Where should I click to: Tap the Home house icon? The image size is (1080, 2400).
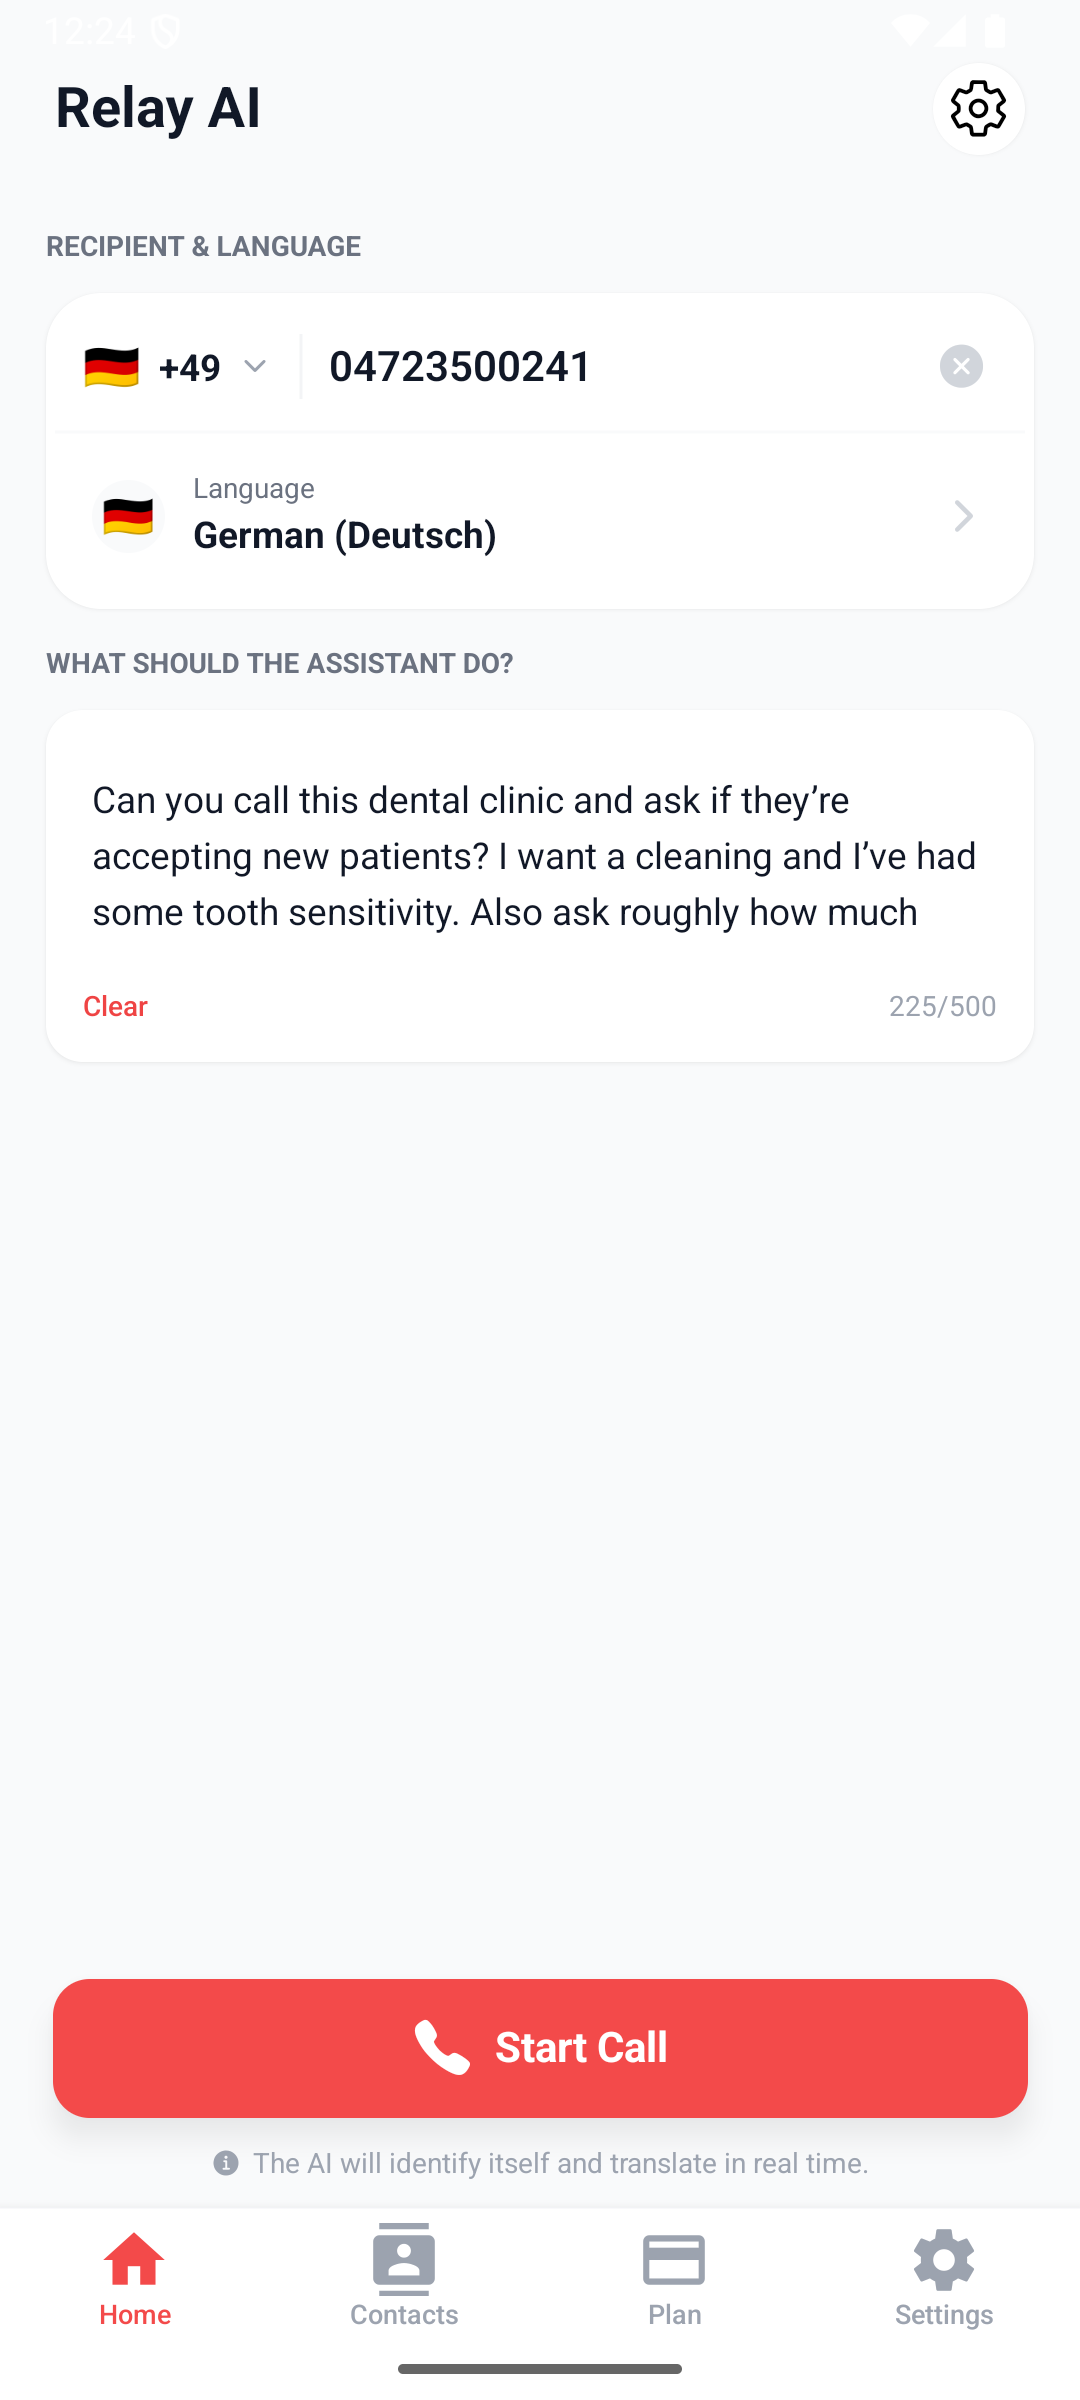[x=135, y=2260]
